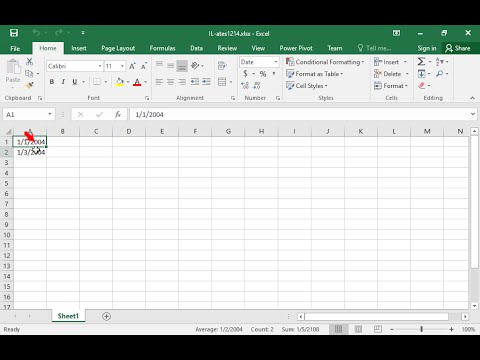The width and height of the screenshot is (480, 360).
Task: Open the Cell Styles menu
Action: (307, 86)
